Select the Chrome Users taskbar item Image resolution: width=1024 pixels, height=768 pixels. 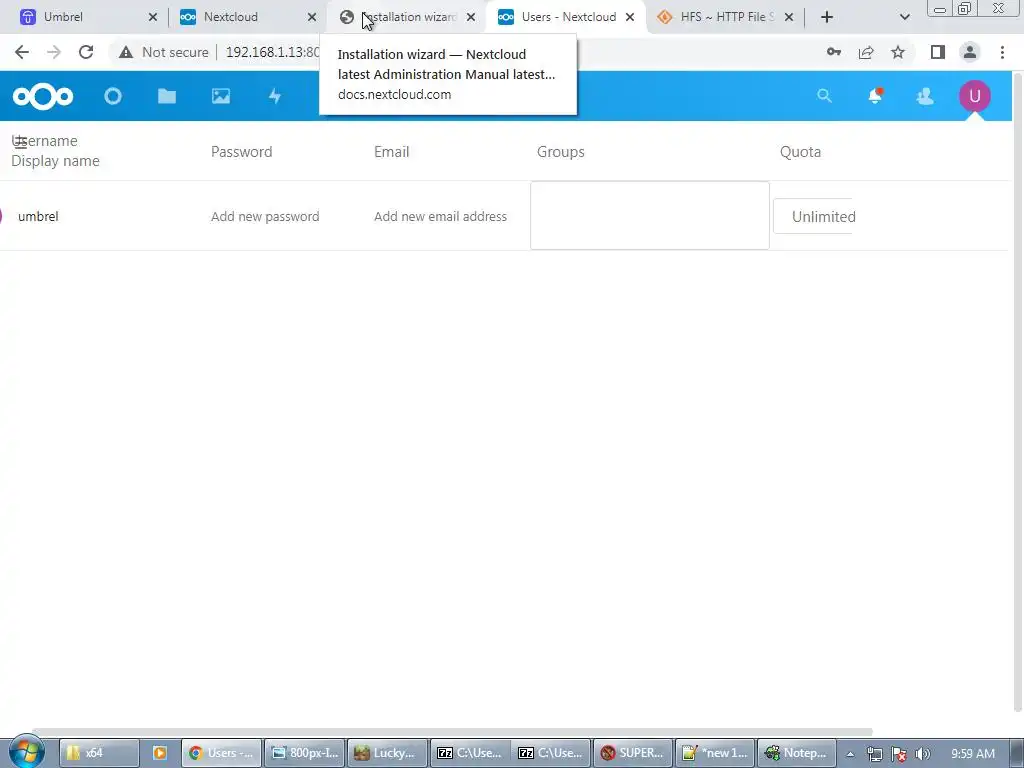(221, 753)
